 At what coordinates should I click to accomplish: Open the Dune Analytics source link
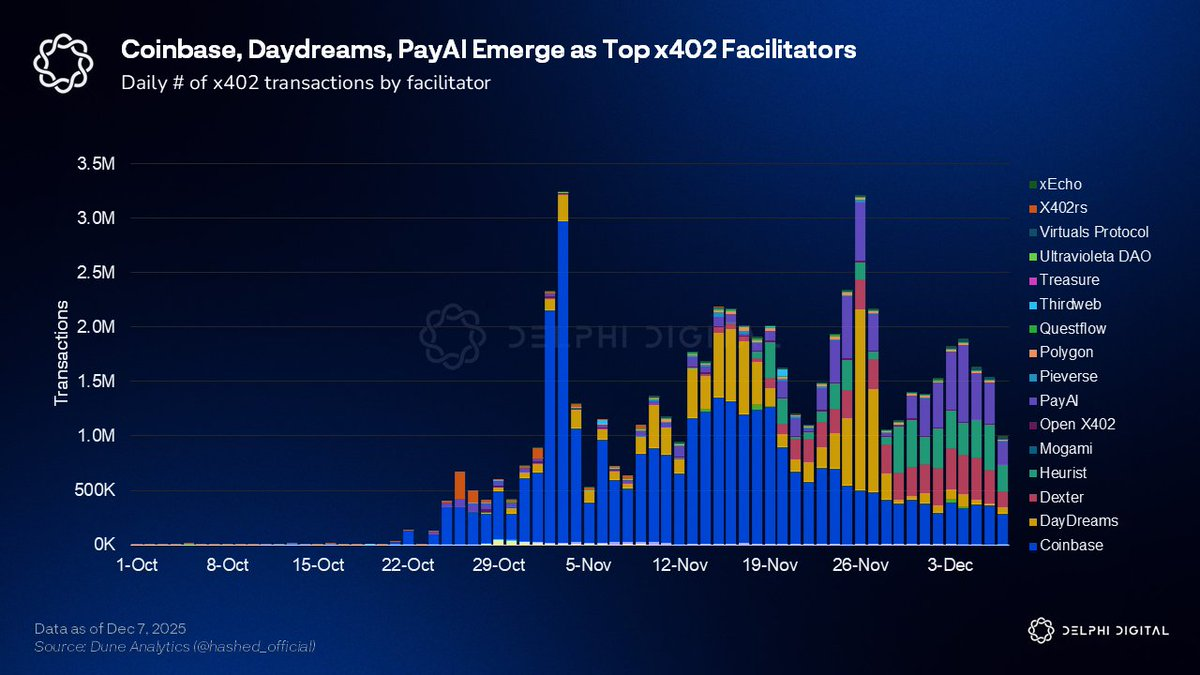click(x=175, y=646)
